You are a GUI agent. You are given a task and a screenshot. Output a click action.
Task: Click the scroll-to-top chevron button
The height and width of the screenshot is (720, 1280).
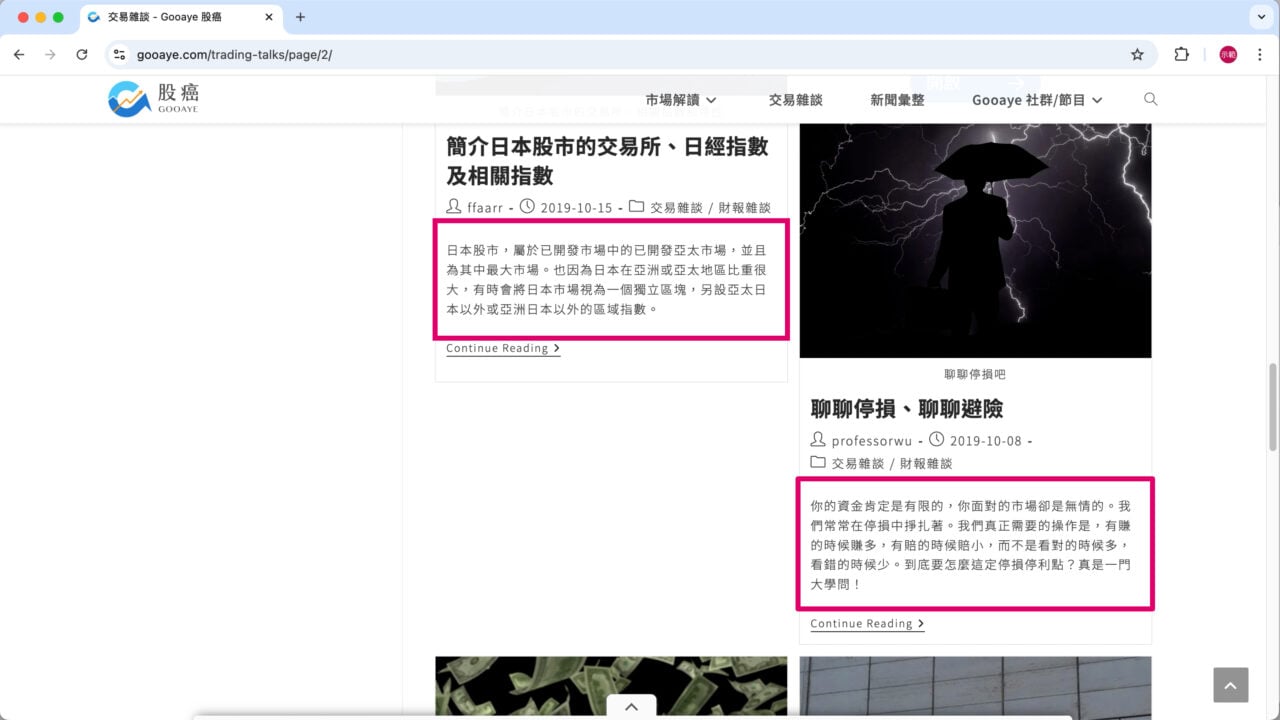(1230, 684)
